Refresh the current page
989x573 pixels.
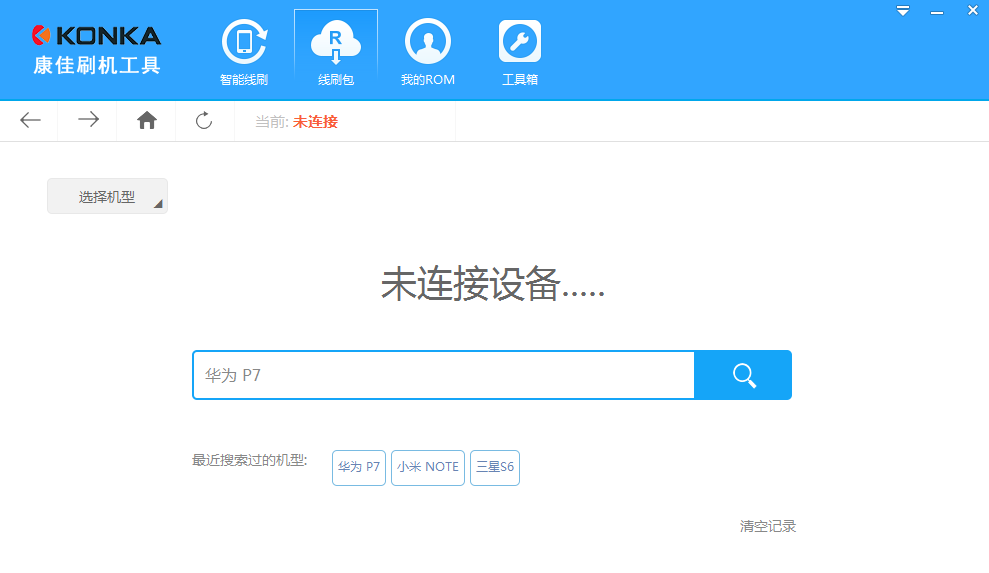pos(204,120)
